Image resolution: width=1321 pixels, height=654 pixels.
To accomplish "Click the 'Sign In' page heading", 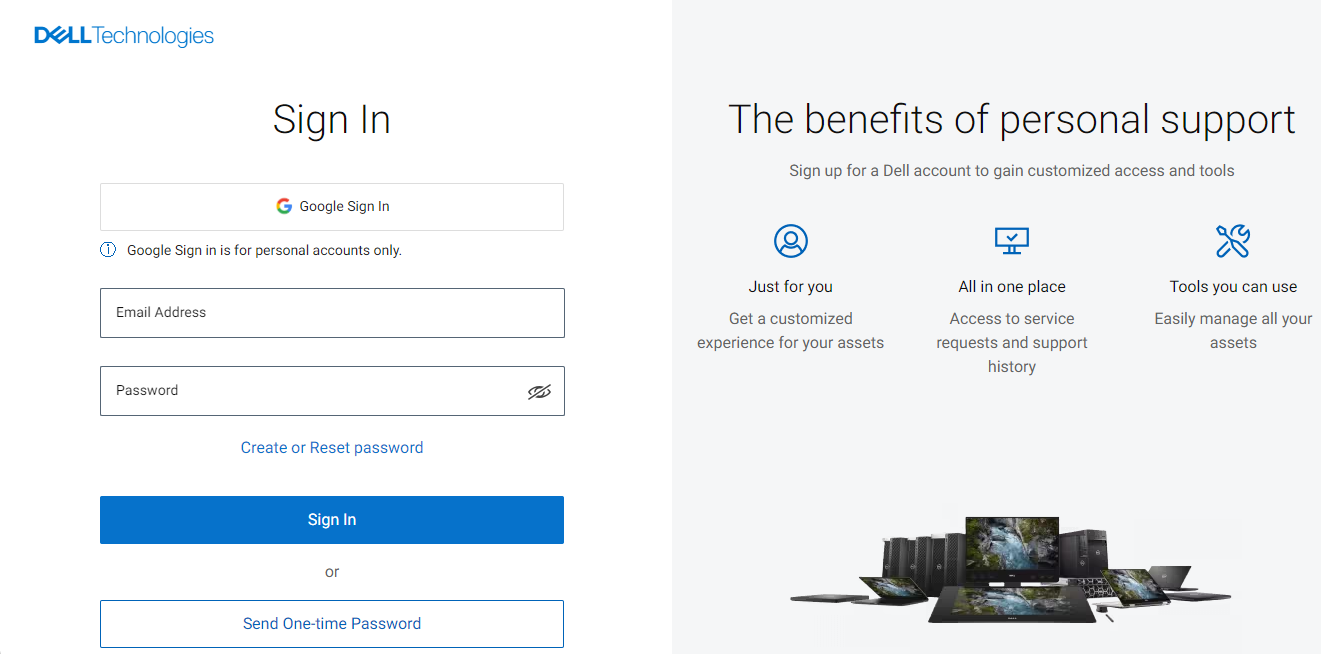I will click(331, 119).
